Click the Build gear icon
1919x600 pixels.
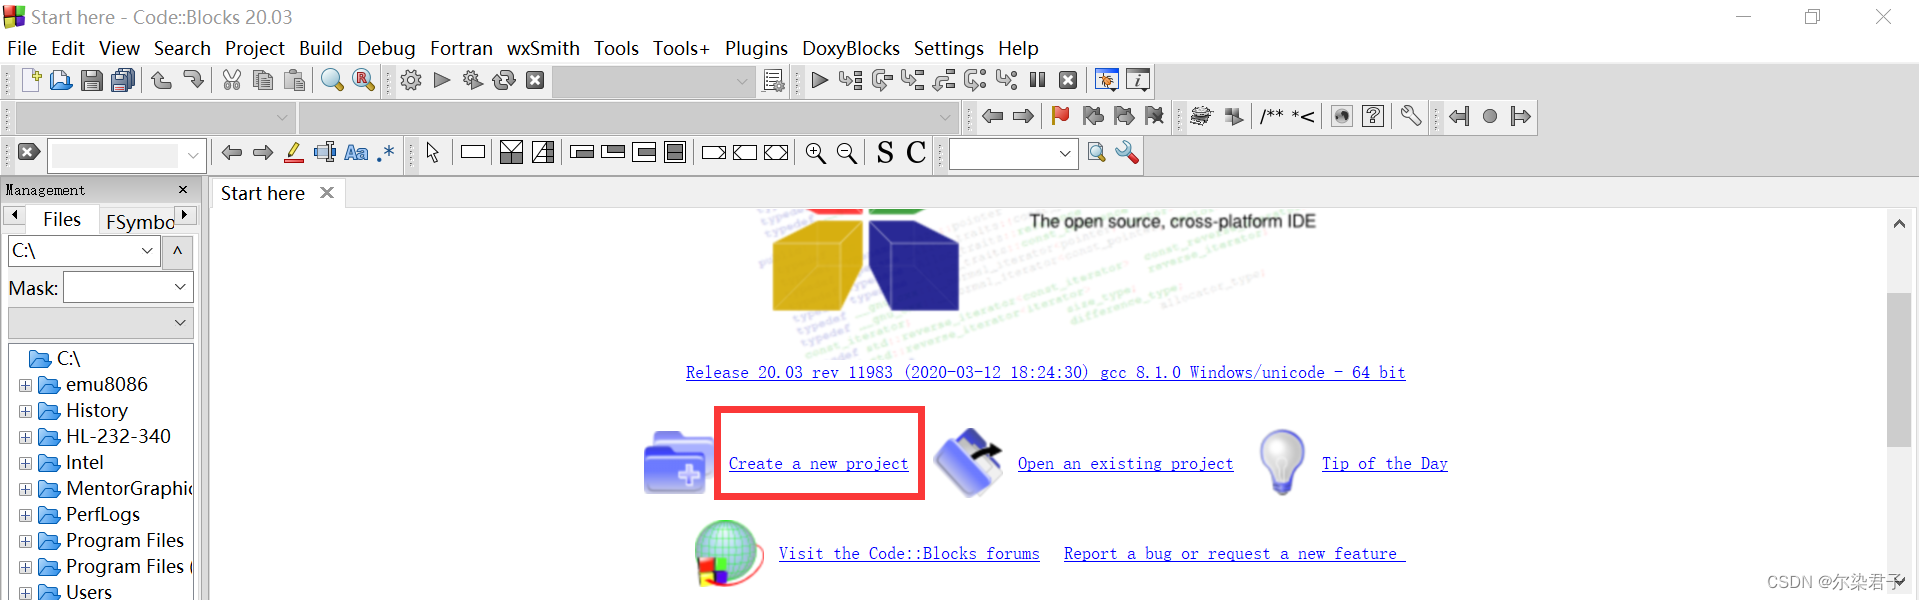pos(411,80)
